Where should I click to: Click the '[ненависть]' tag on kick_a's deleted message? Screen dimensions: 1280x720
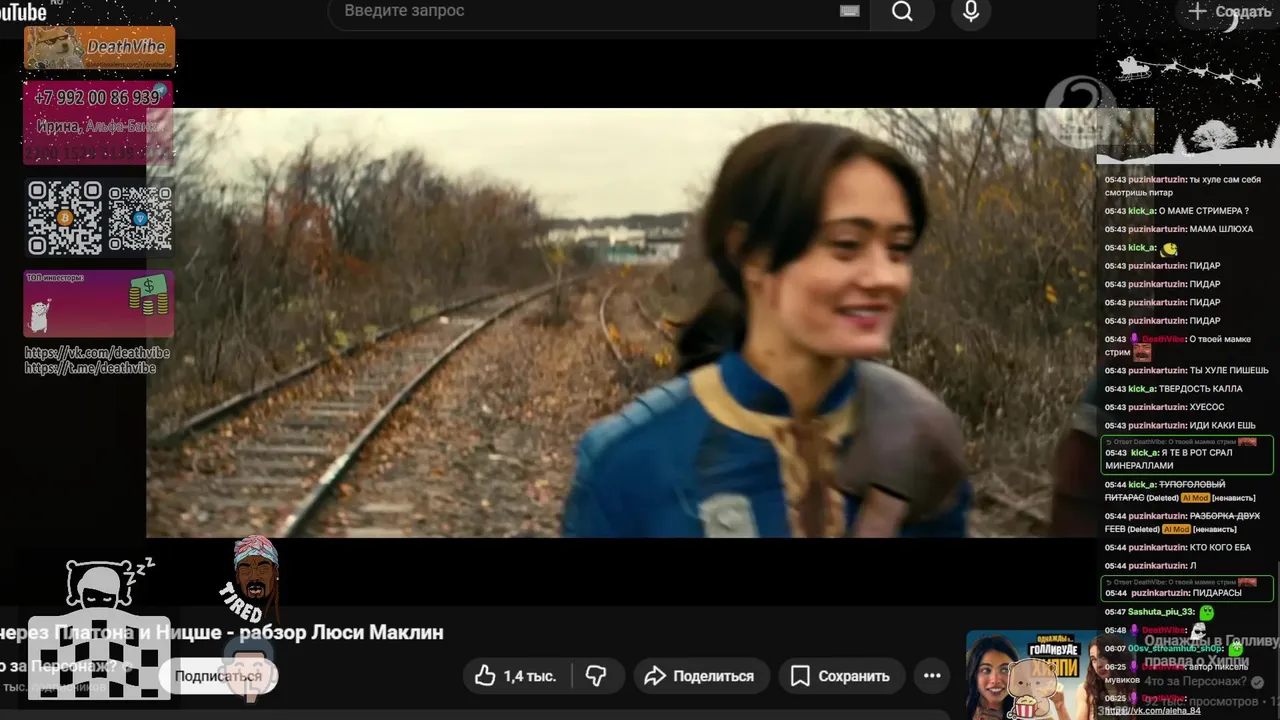(1235, 498)
